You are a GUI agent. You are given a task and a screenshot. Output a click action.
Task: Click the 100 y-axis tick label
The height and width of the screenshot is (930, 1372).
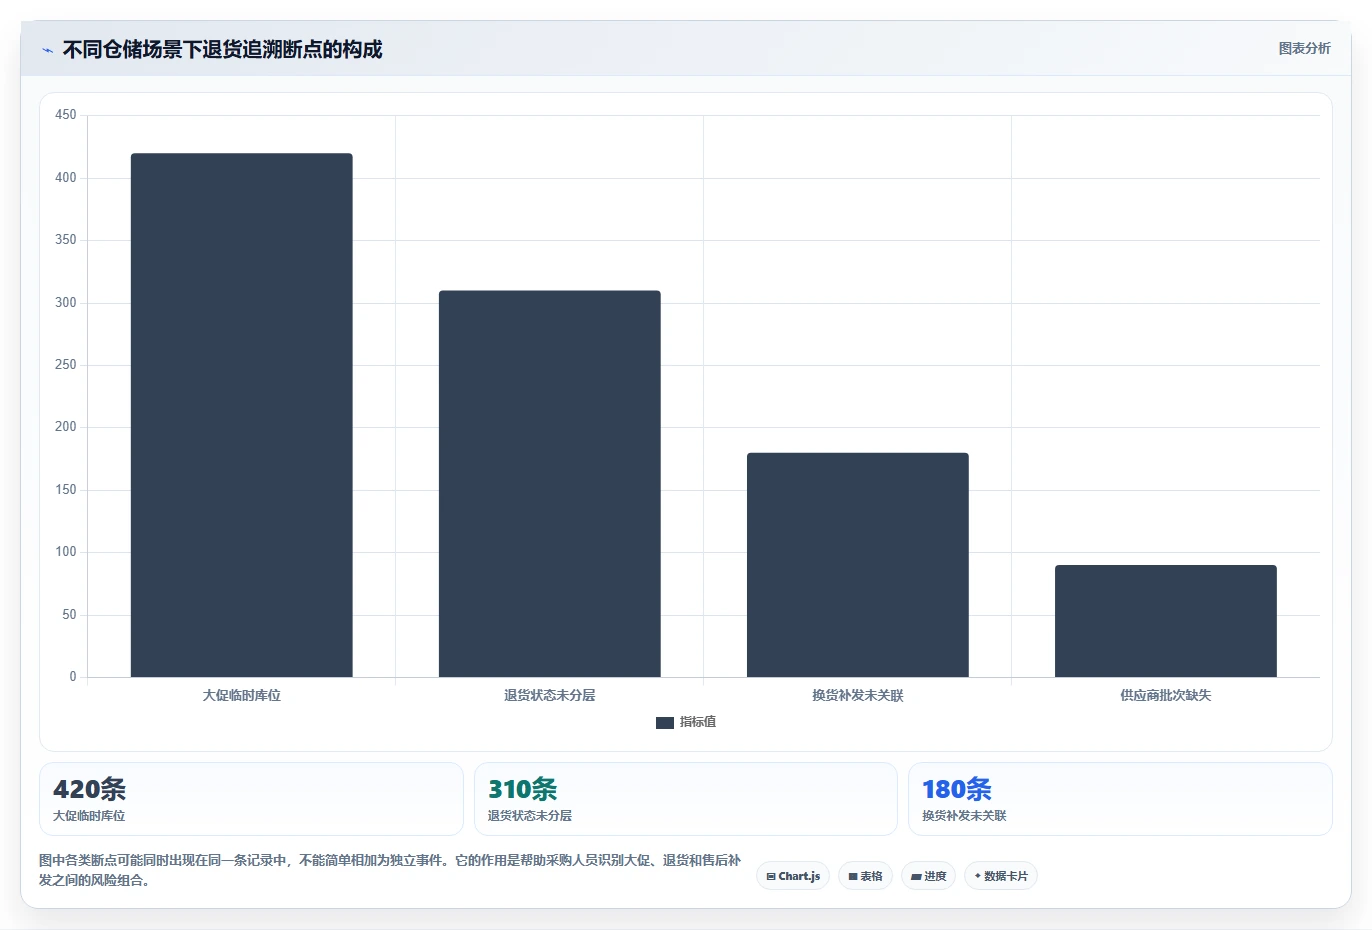(x=66, y=552)
